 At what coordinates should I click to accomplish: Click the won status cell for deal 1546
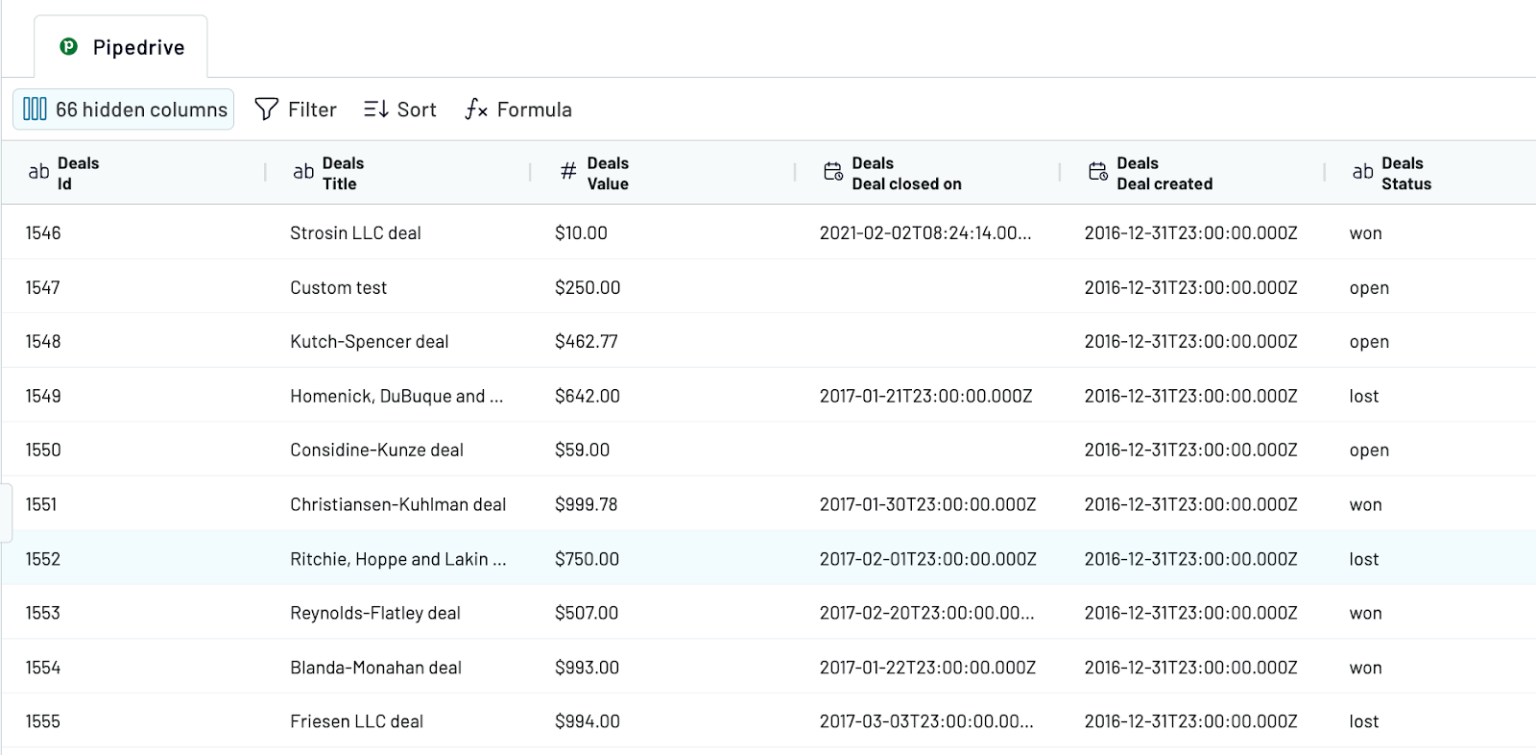point(1366,233)
